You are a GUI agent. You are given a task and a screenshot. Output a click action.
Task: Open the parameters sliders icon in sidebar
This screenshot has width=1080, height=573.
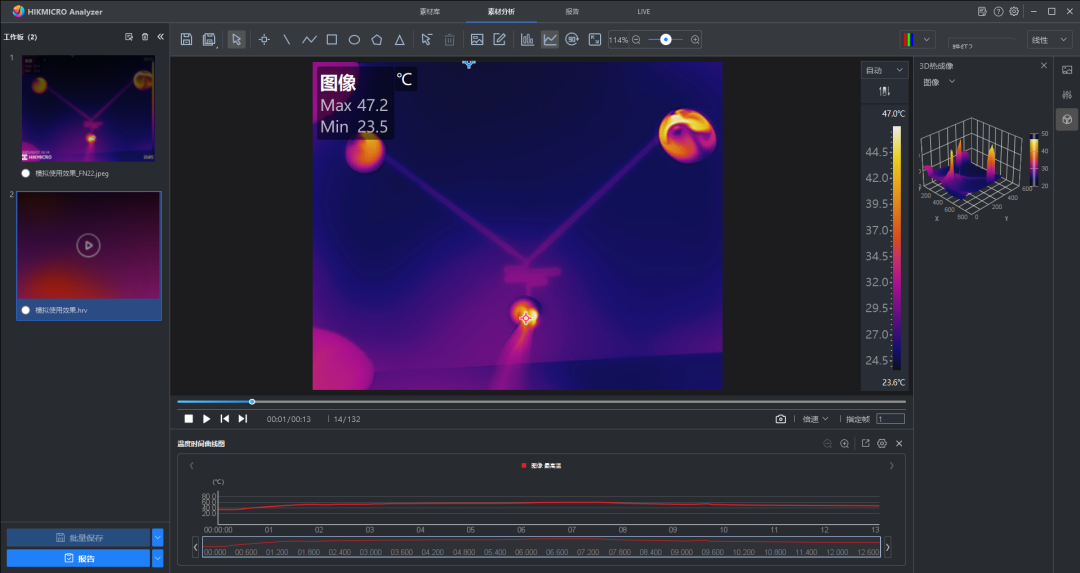click(1067, 94)
